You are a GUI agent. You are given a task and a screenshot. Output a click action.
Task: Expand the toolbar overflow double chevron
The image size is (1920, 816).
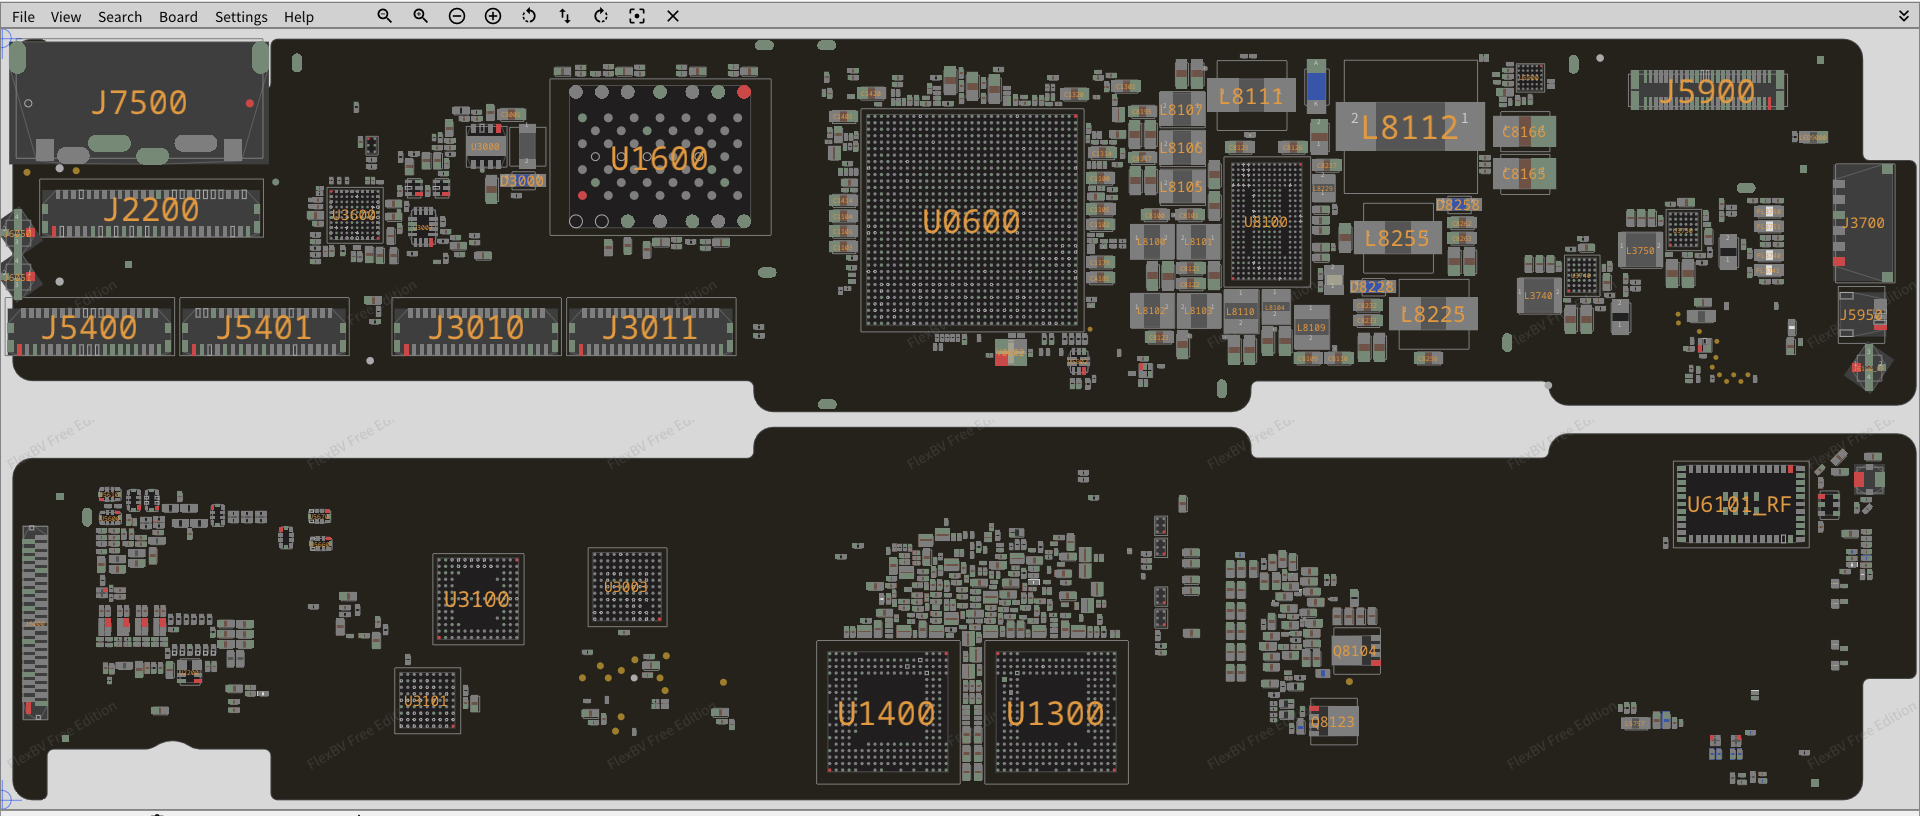point(1904,16)
